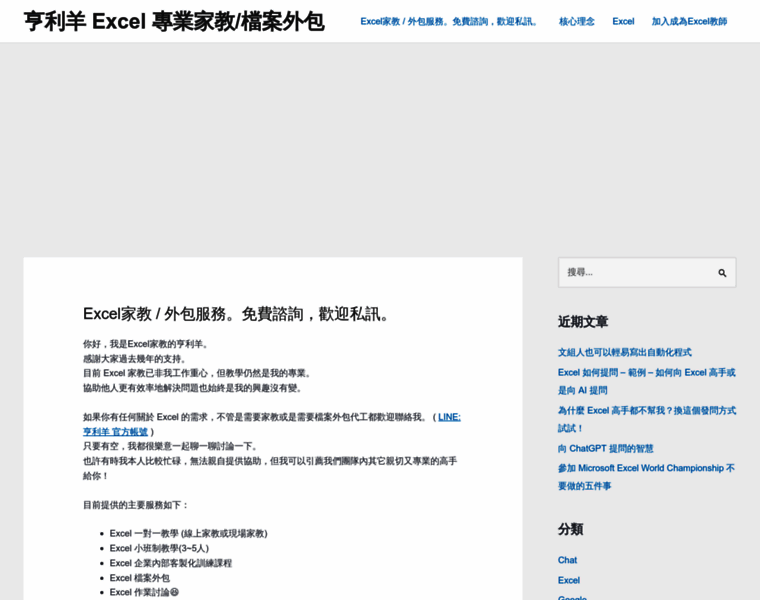Focus the 搜尋 search input field
Image resolution: width=760 pixels, height=600 pixels.
point(647,272)
